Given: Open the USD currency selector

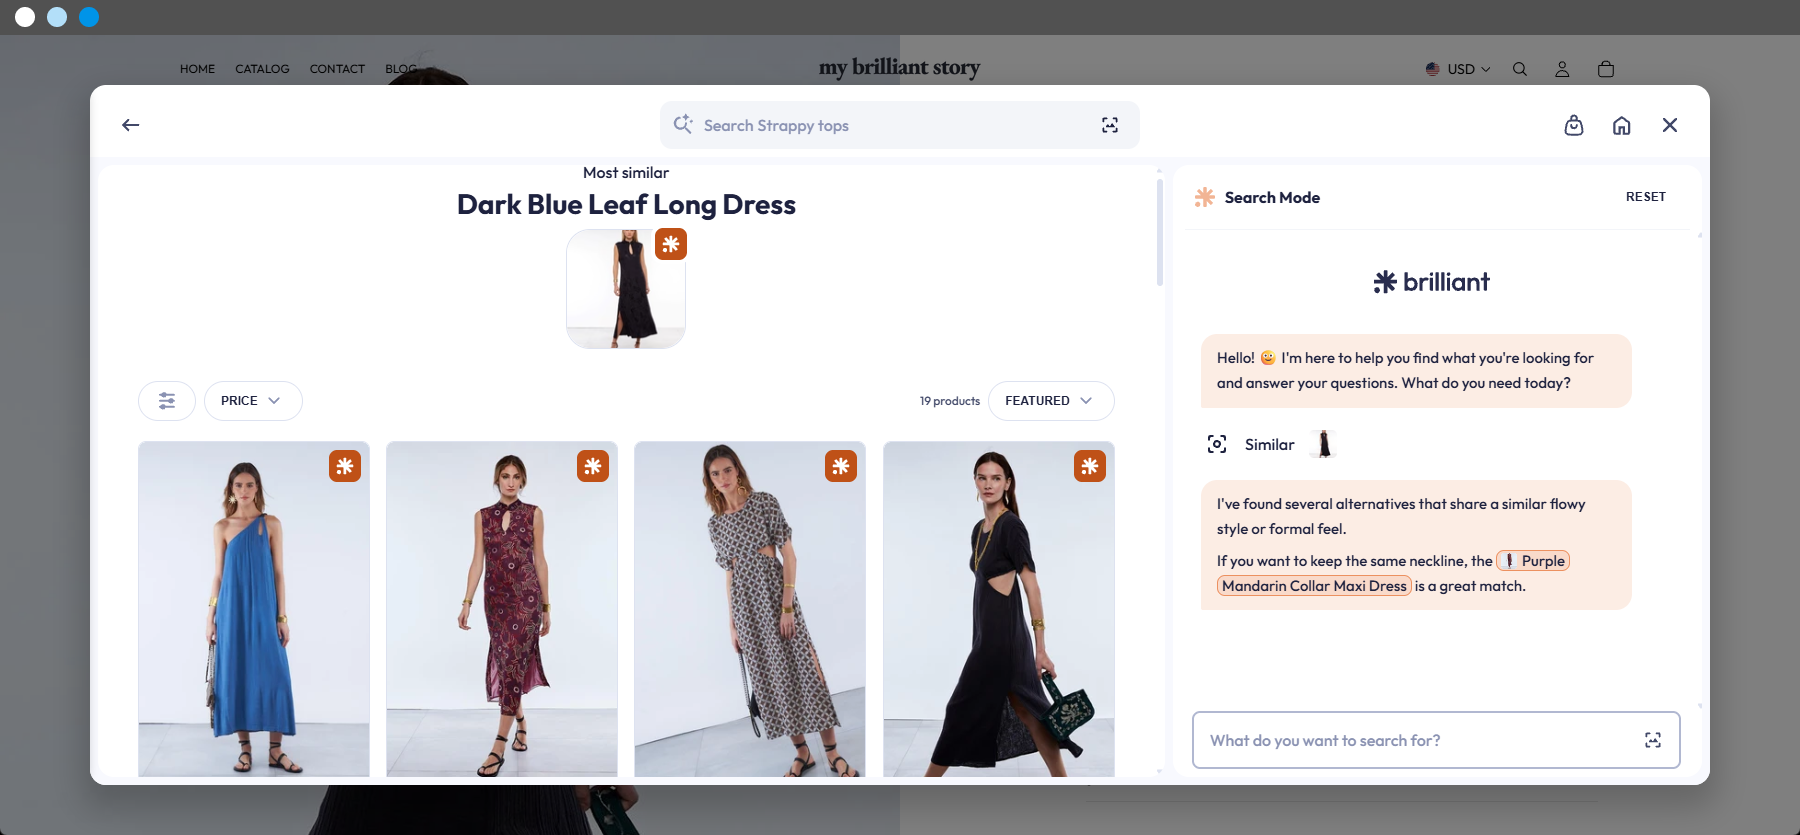Looking at the screenshot, I should [1458, 69].
